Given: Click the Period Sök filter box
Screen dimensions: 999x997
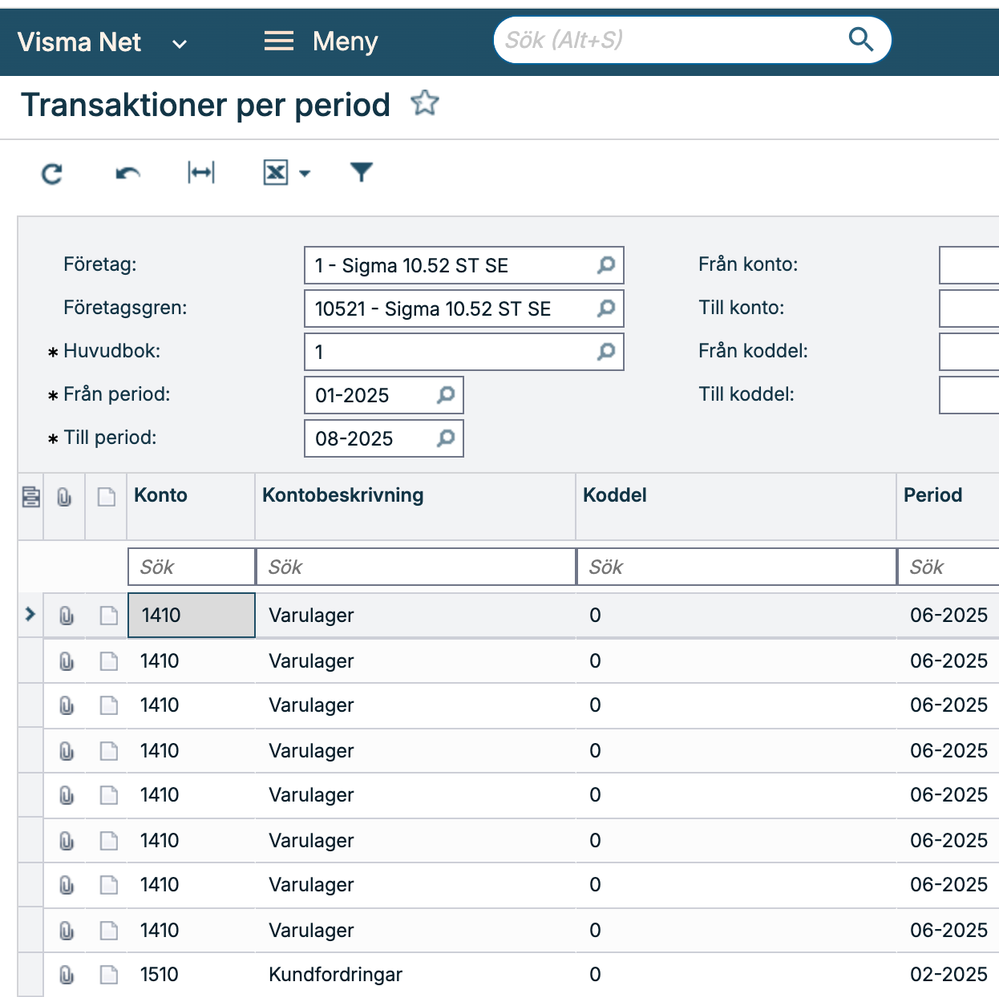Looking at the screenshot, I should (x=948, y=567).
